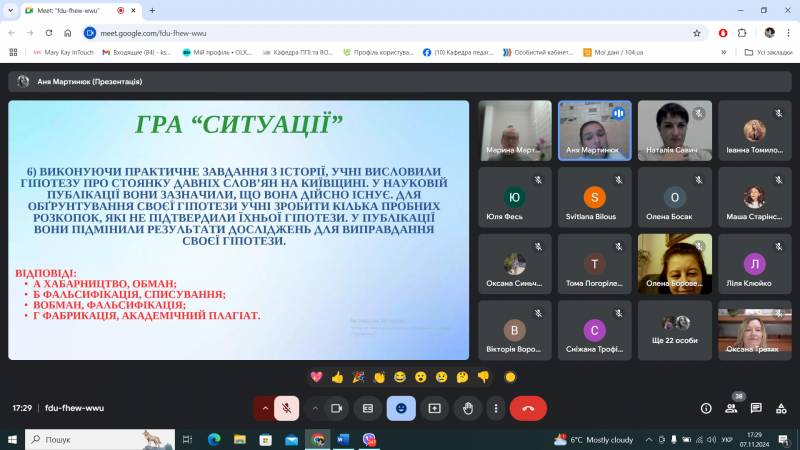800x450 pixels.
Task: Open the present screen option
Action: click(435, 408)
